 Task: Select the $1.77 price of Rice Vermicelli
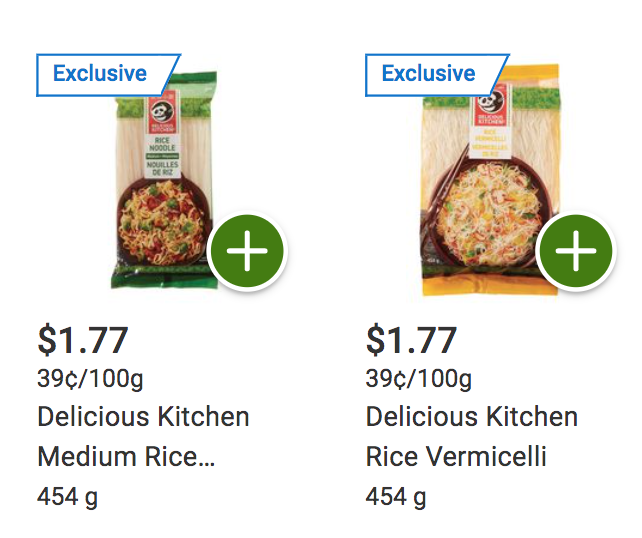click(411, 340)
